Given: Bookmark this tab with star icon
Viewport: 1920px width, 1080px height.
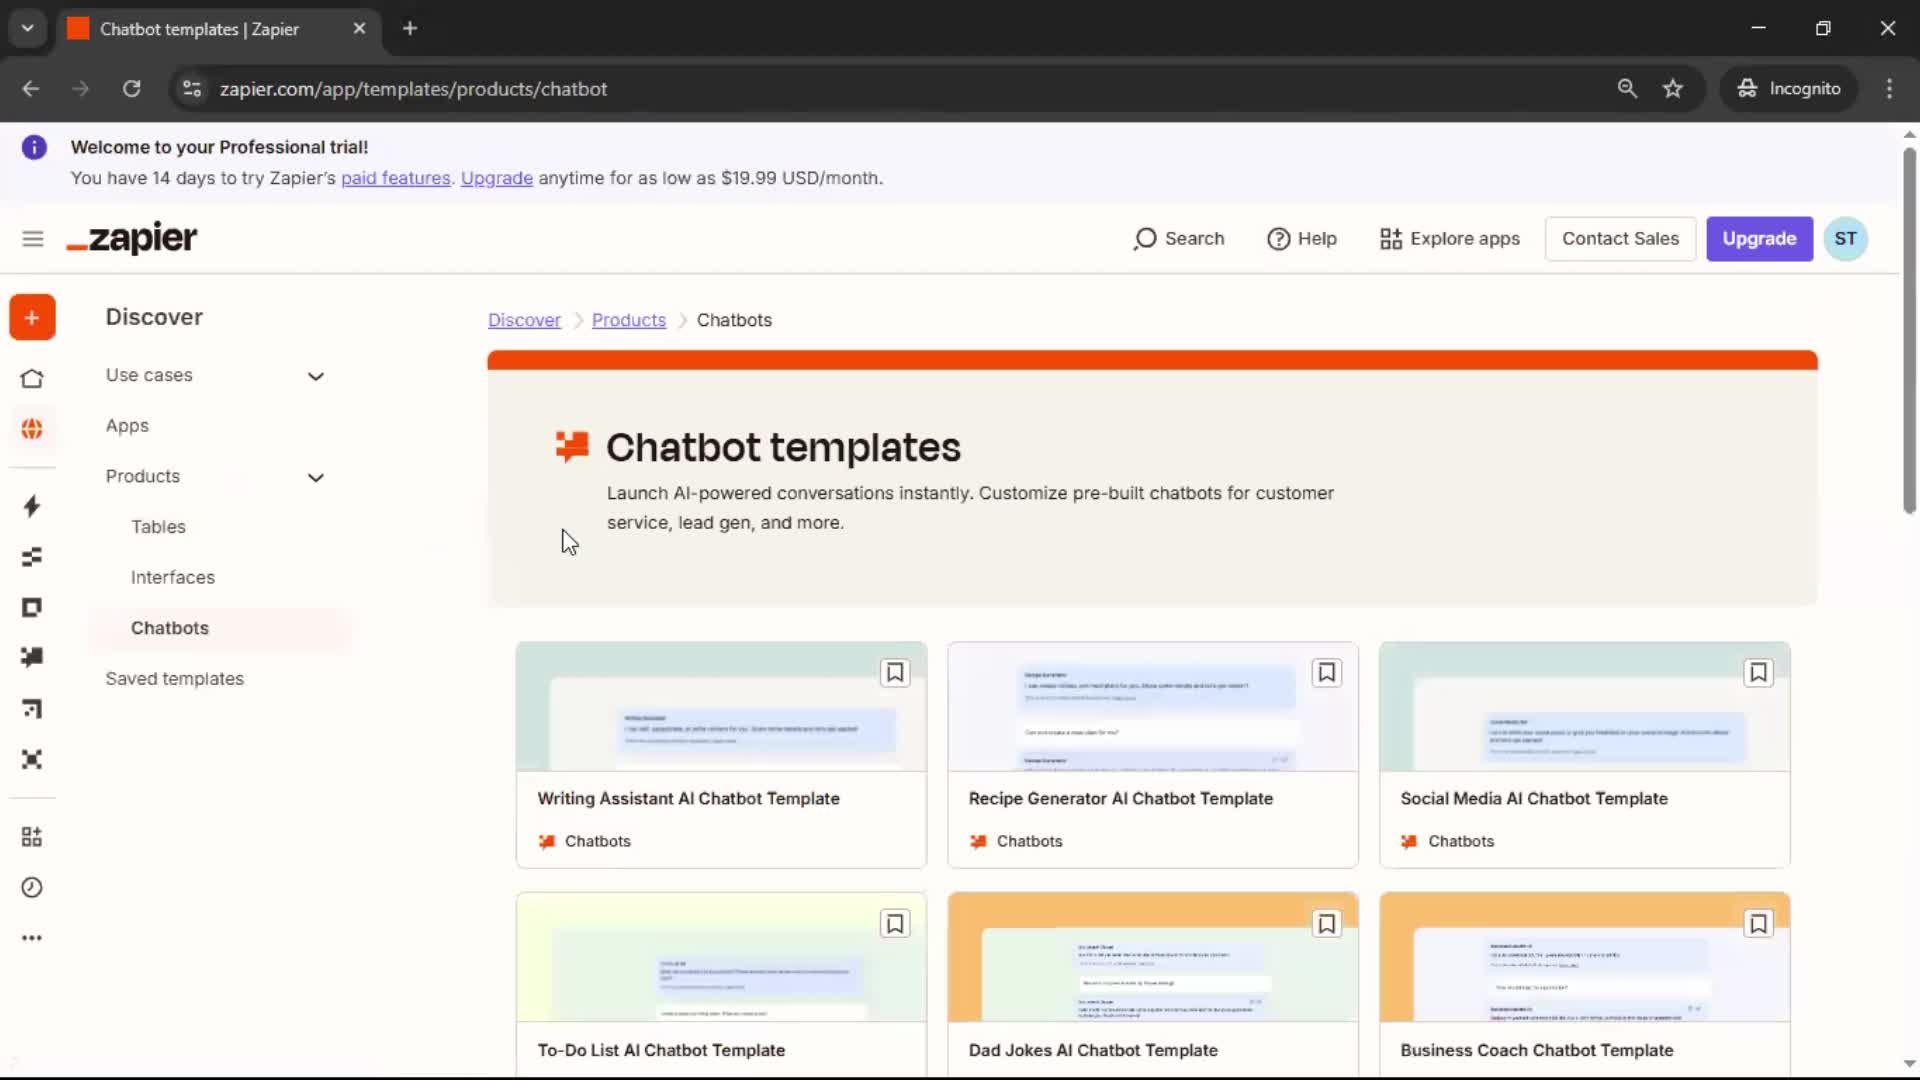Looking at the screenshot, I should (1673, 89).
